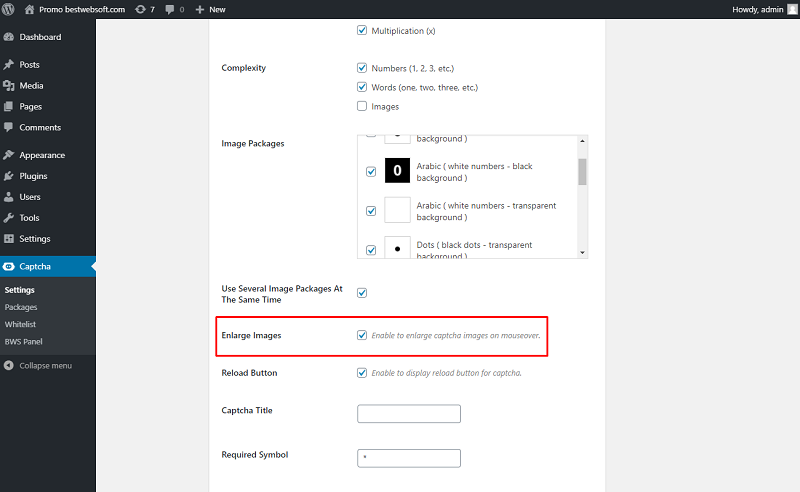Click the Appearance brush icon
The image size is (800, 492).
click(x=9, y=155)
